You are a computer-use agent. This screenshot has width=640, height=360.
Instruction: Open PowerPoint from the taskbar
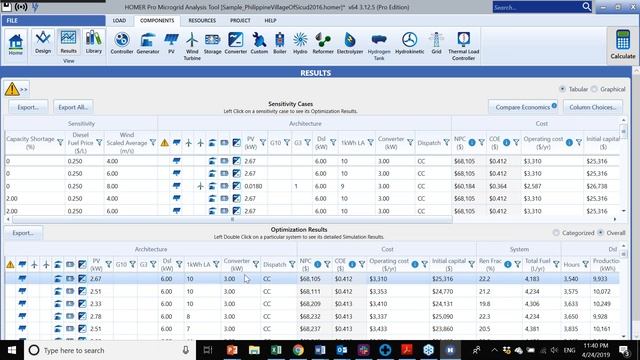point(232,350)
